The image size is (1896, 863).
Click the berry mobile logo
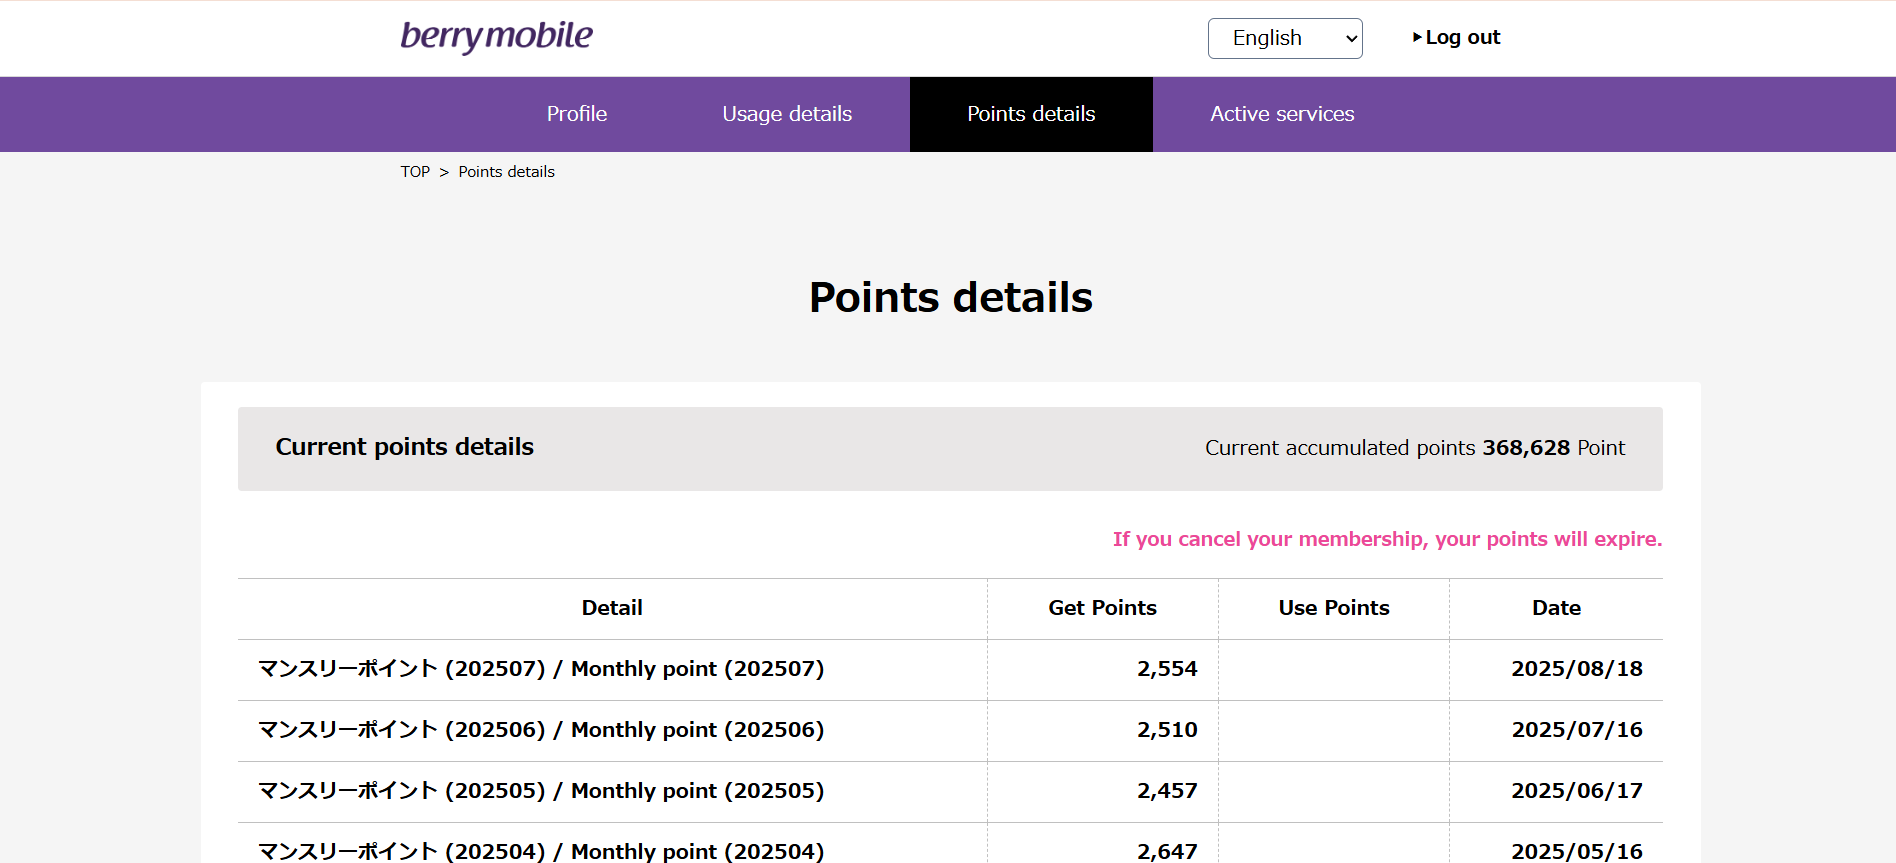(x=496, y=37)
